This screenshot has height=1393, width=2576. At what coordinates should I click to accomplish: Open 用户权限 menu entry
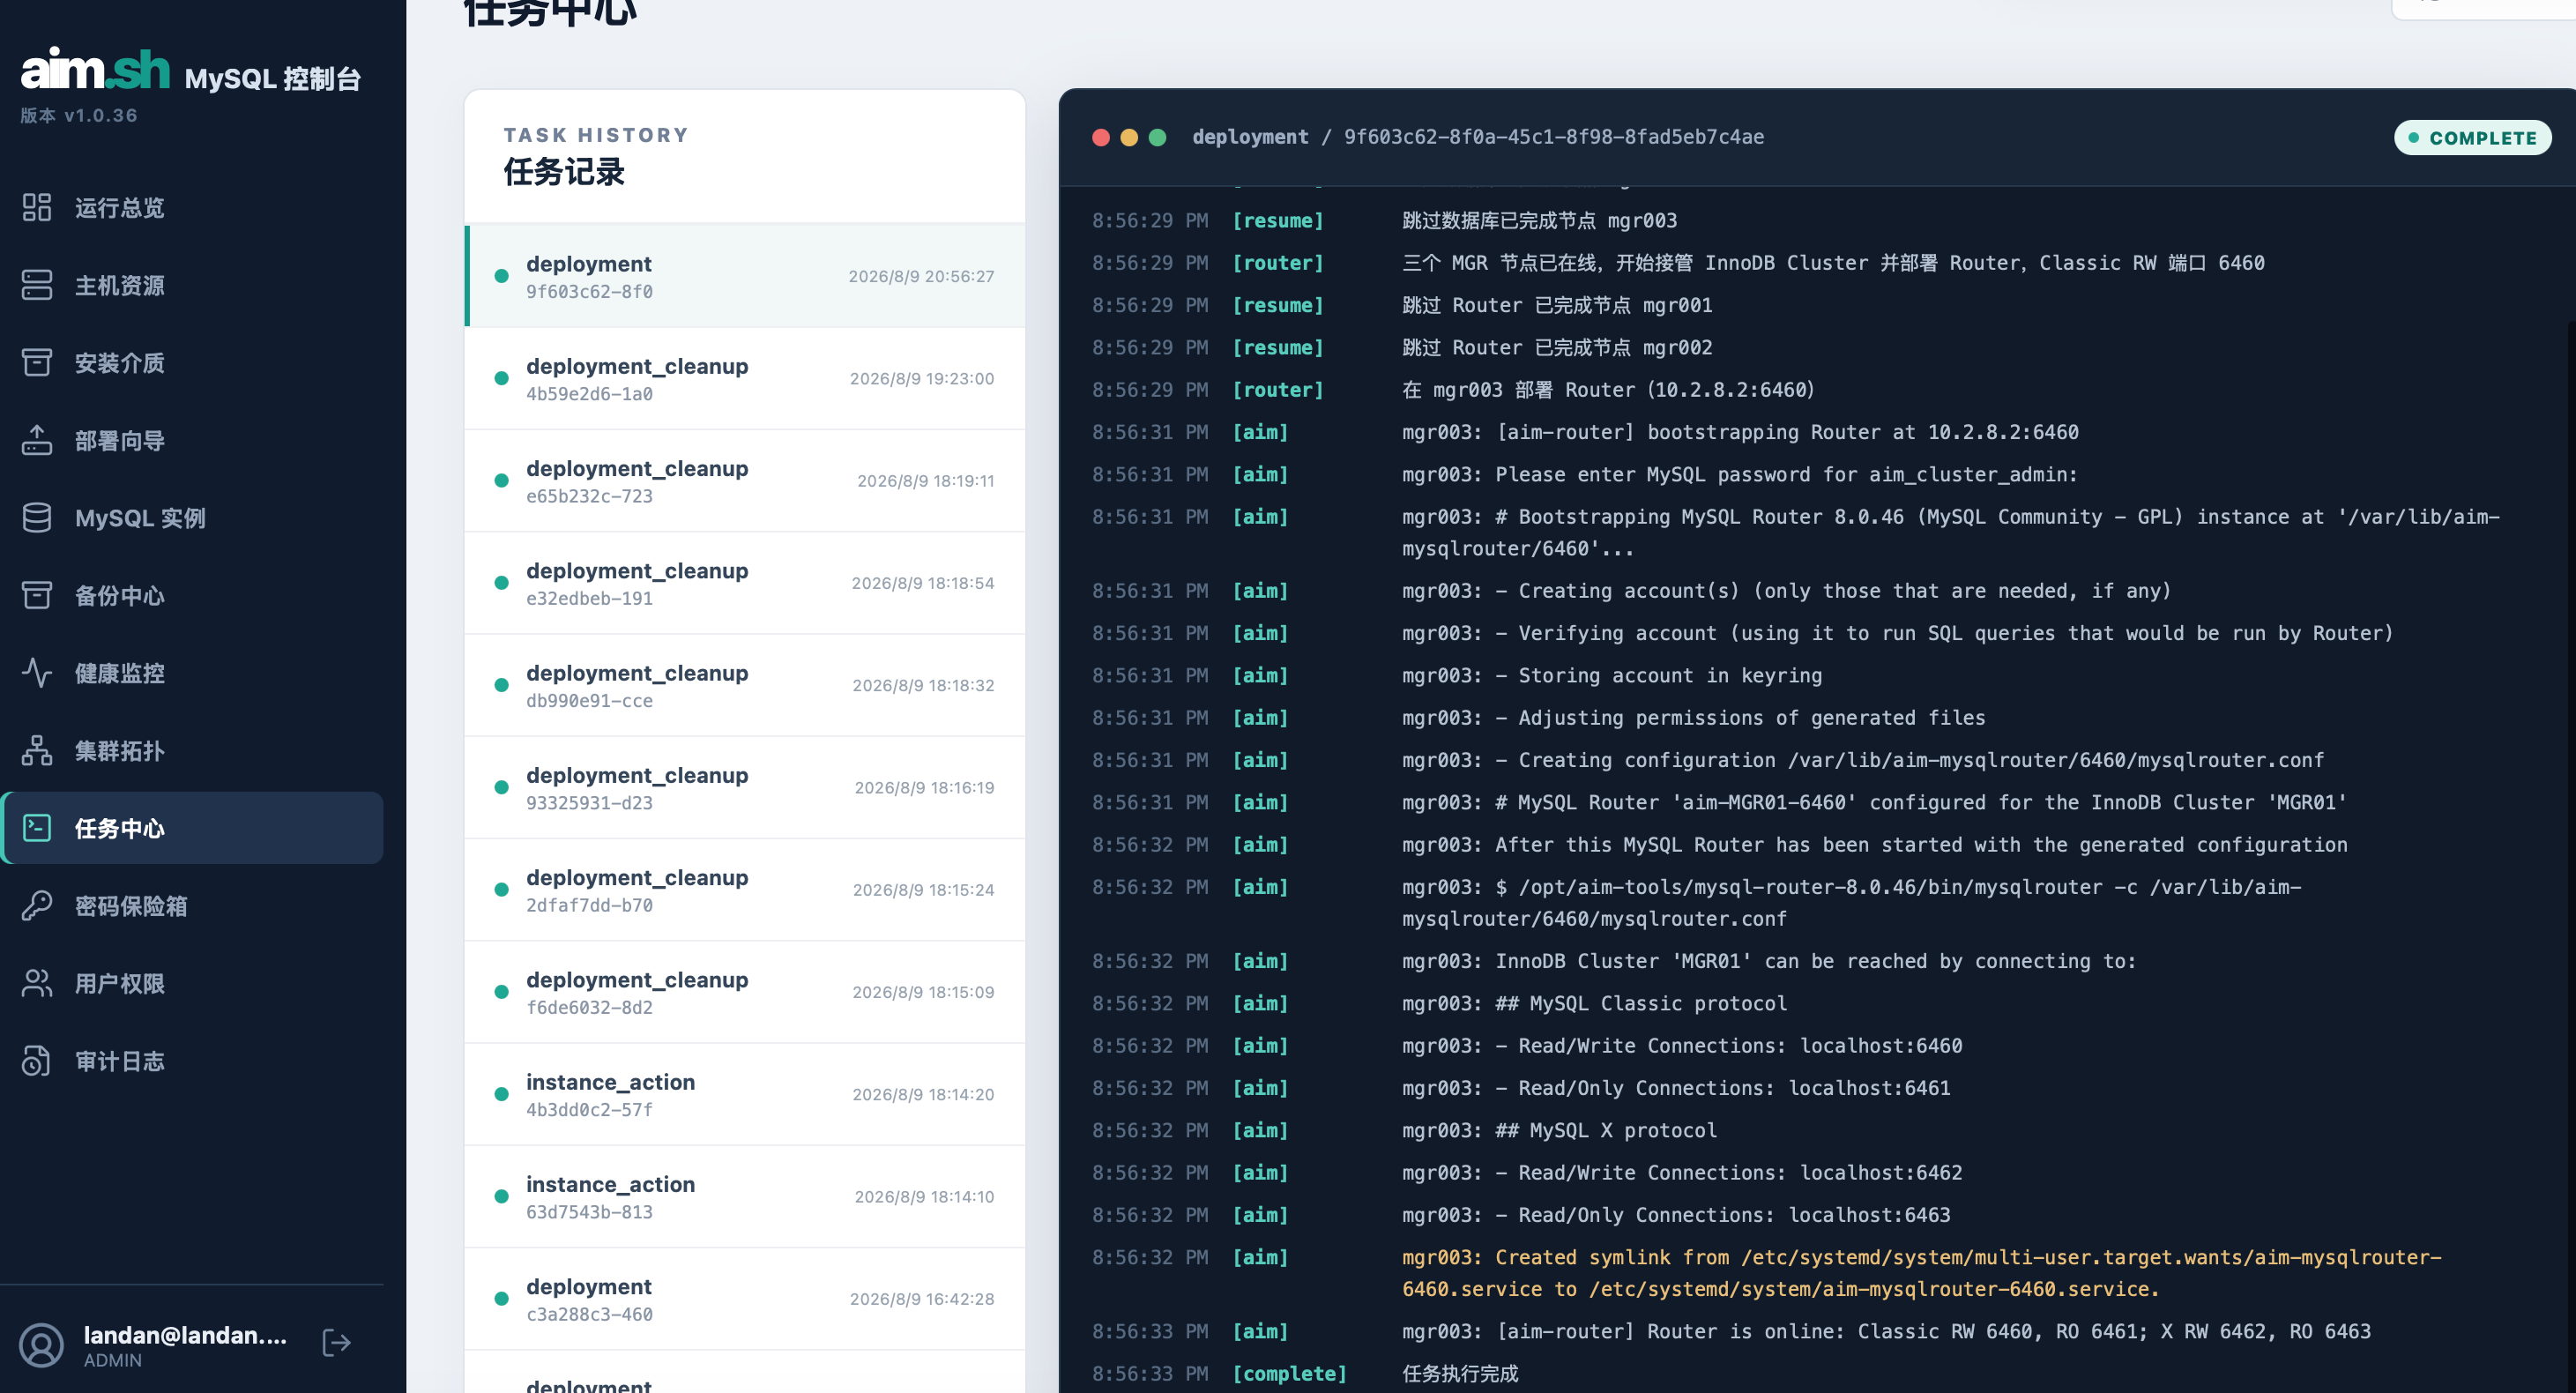193,983
